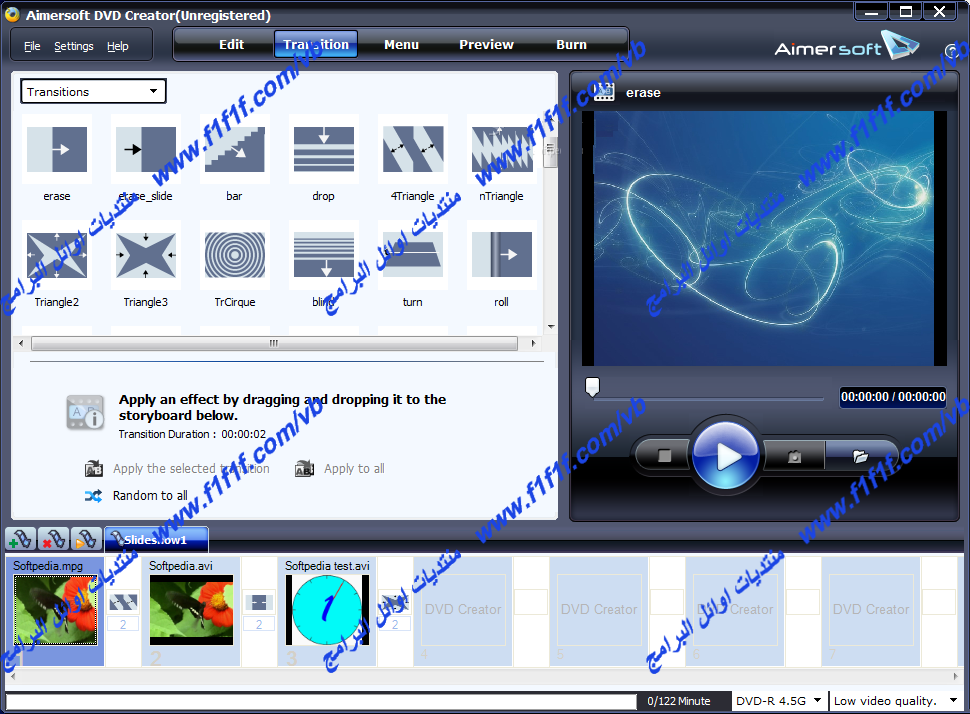Select the roll transition icon
This screenshot has width=970, height=714.
[x=501, y=255]
